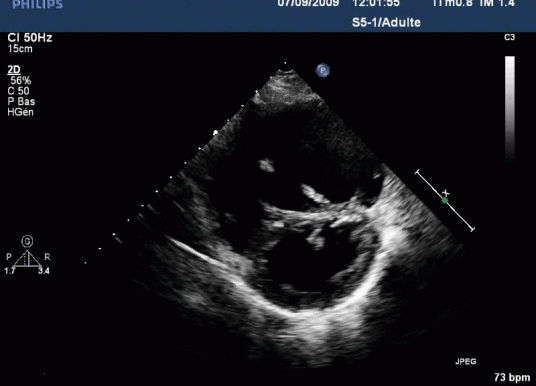This screenshot has height=386, width=536.
Task: Click the C 50 compression value
Action: 18,91
